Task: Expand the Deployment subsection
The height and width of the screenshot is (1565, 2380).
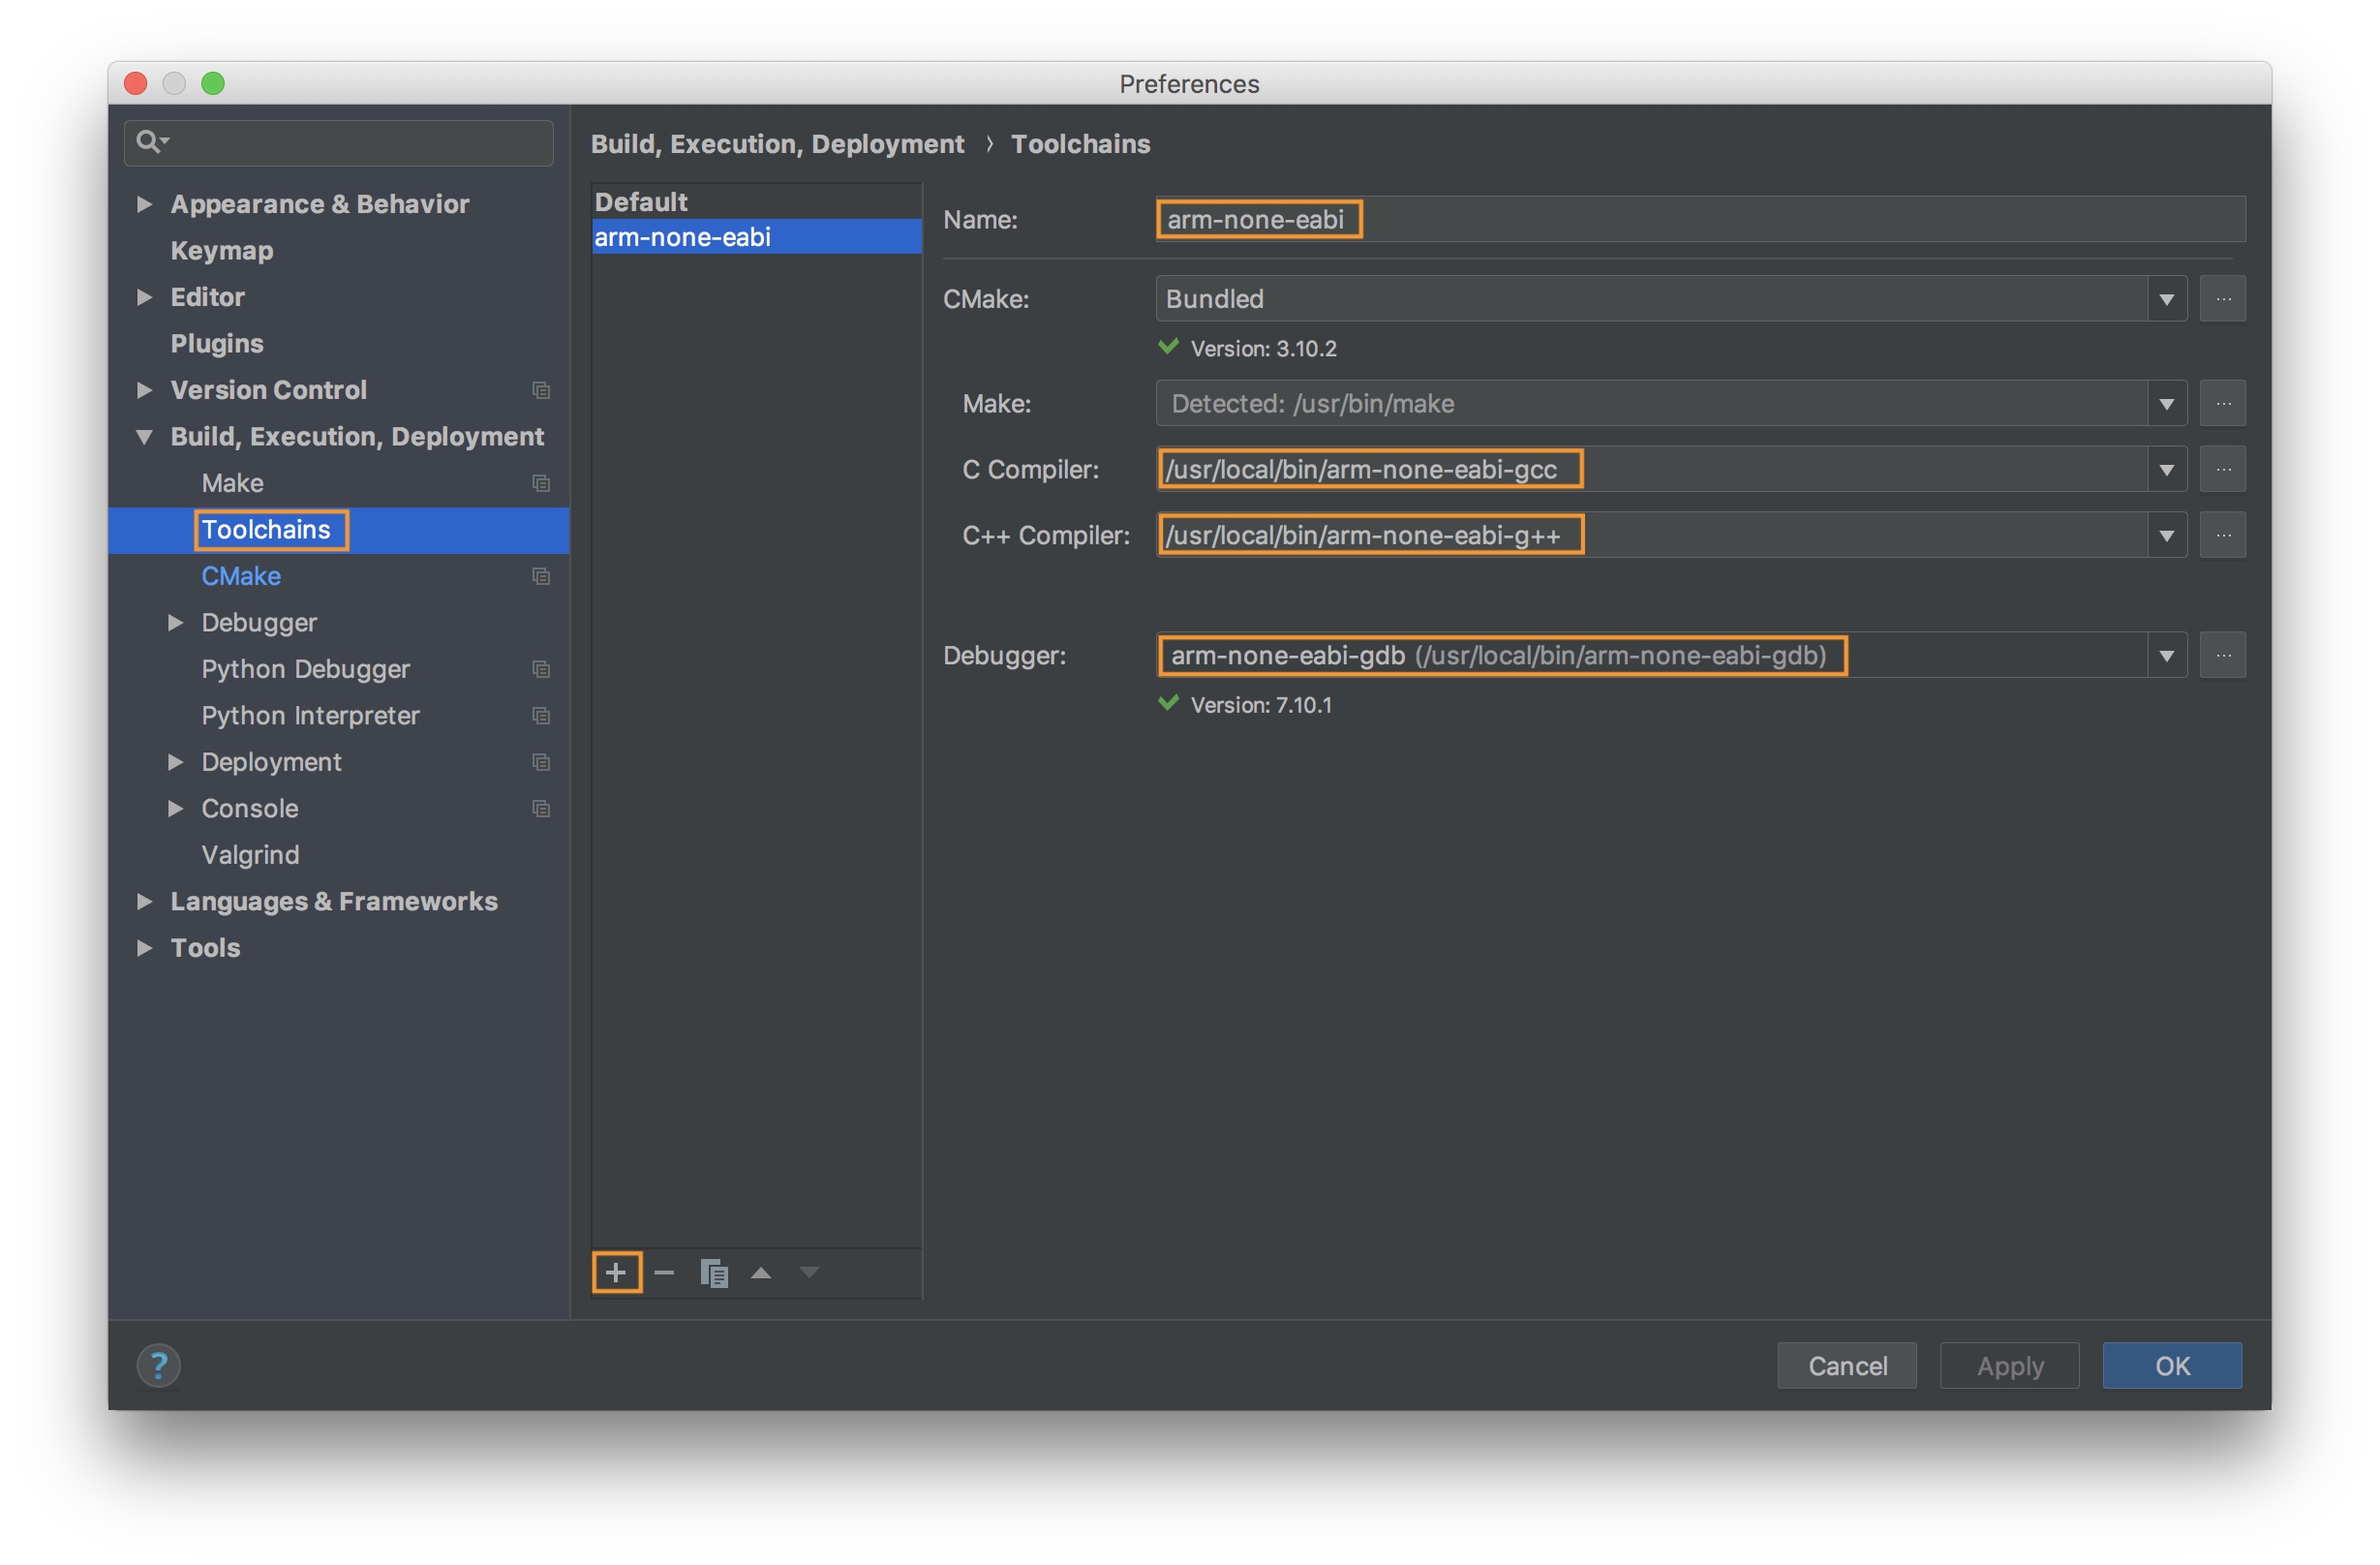Action: pos(176,762)
